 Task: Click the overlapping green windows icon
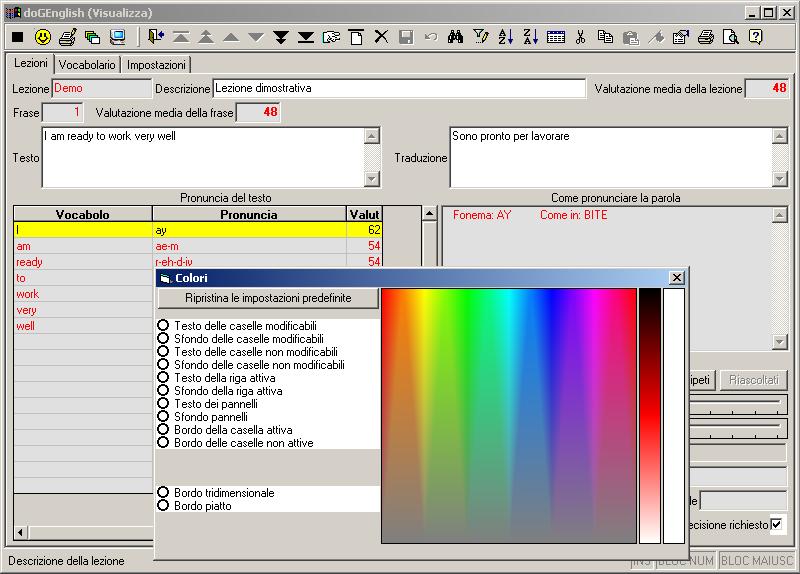92,37
